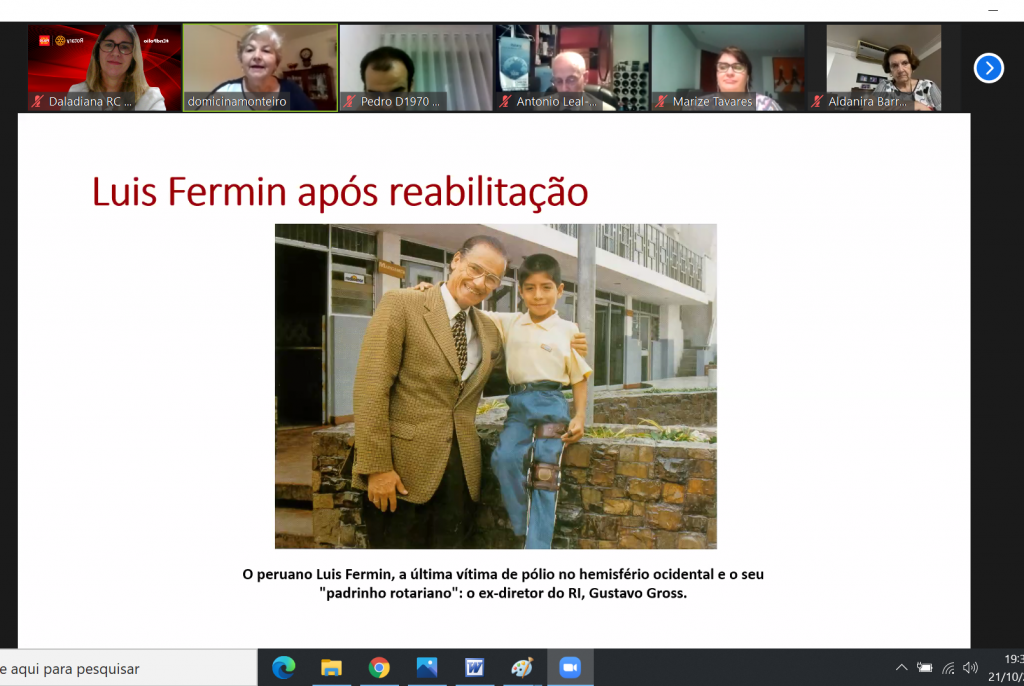The height and width of the screenshot is (686, 1024).
Task: Check the battery status tray icon
Action: point(925,668)
